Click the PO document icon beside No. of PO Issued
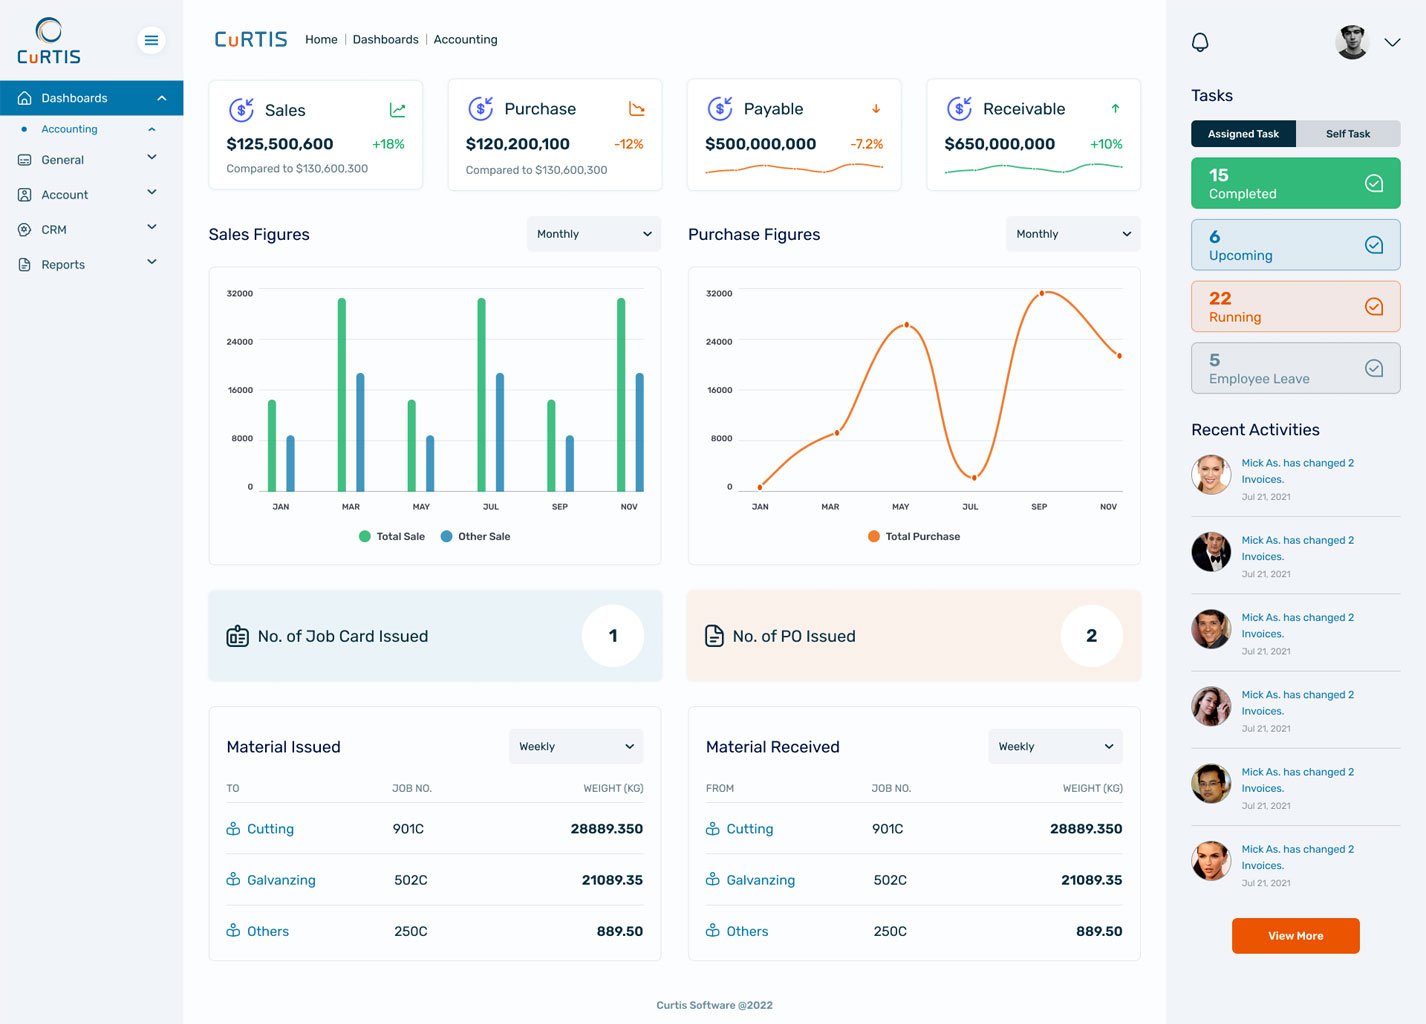The width and height of the screenshot is (1426, 1024). [x=714, y=635]
